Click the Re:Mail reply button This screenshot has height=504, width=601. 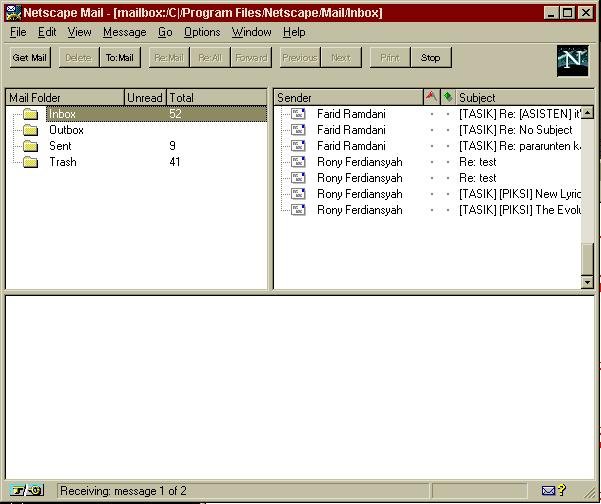coord(169,57)
